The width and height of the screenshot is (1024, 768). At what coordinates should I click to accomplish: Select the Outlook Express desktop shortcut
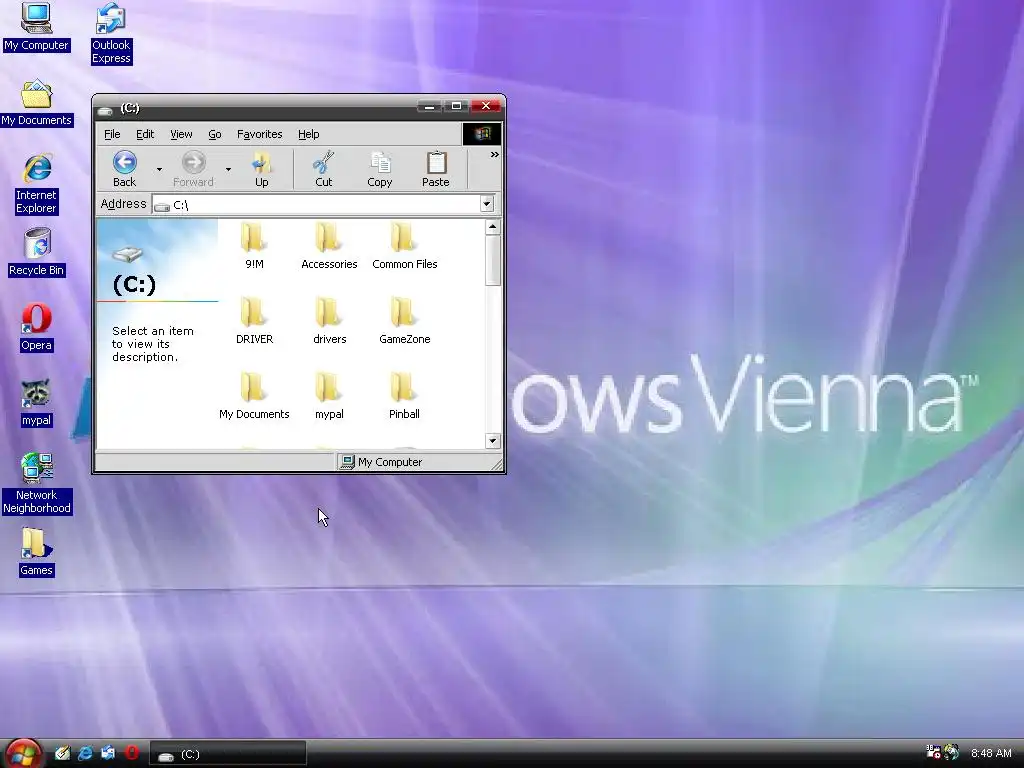(111, 33)
